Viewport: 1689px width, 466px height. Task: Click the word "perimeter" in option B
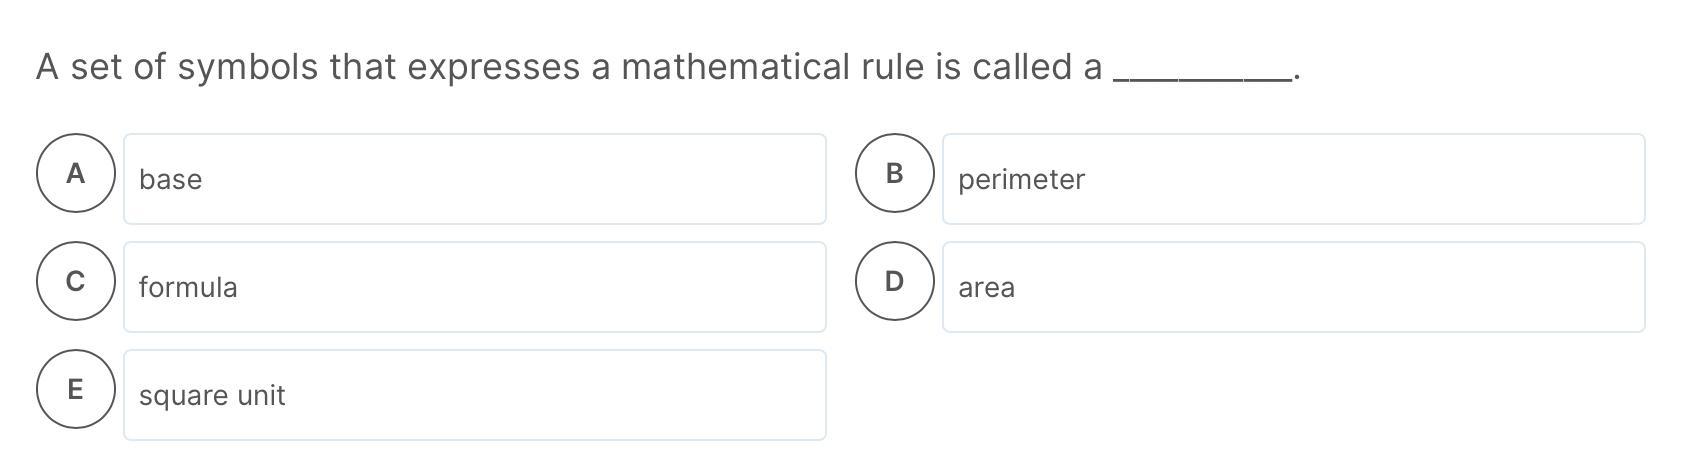[x=1021, y=180]
